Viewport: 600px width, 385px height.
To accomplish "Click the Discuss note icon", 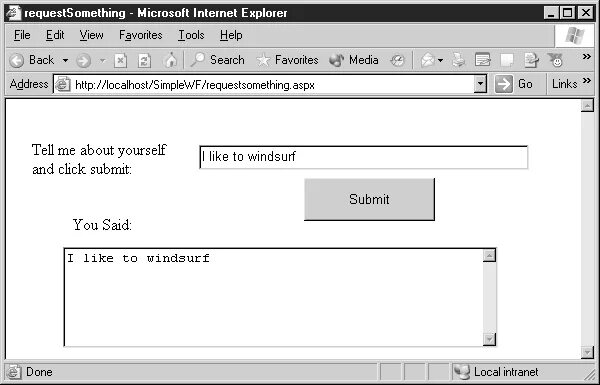I will 507,60.
